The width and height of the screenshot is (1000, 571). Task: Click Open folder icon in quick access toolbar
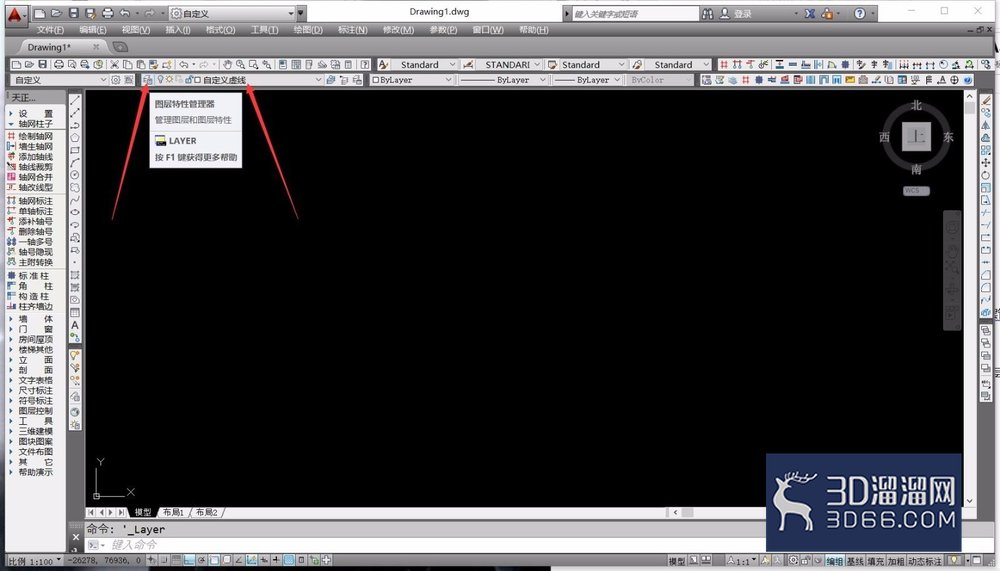coord(56,13)
